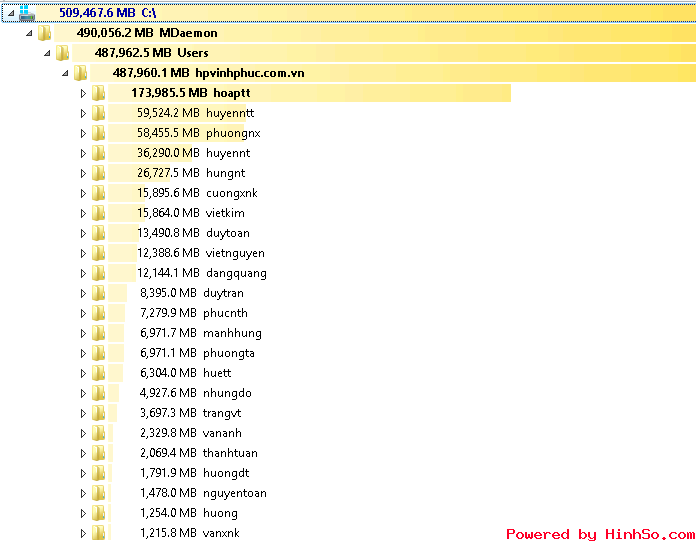Viewport: 696px width, 541px height.
Task: Select the 6,971.7 MB manhhung entry
Action: (x=201, y=333)
